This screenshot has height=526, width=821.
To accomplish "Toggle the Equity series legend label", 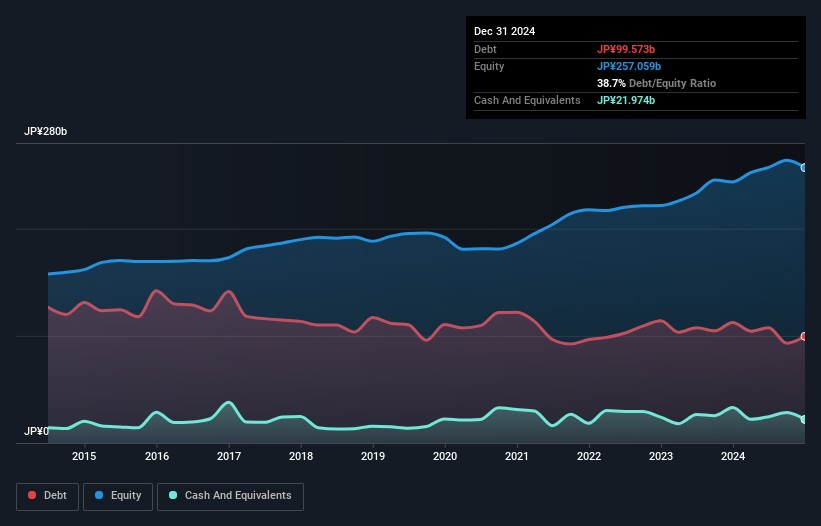I will click(124, 496).
